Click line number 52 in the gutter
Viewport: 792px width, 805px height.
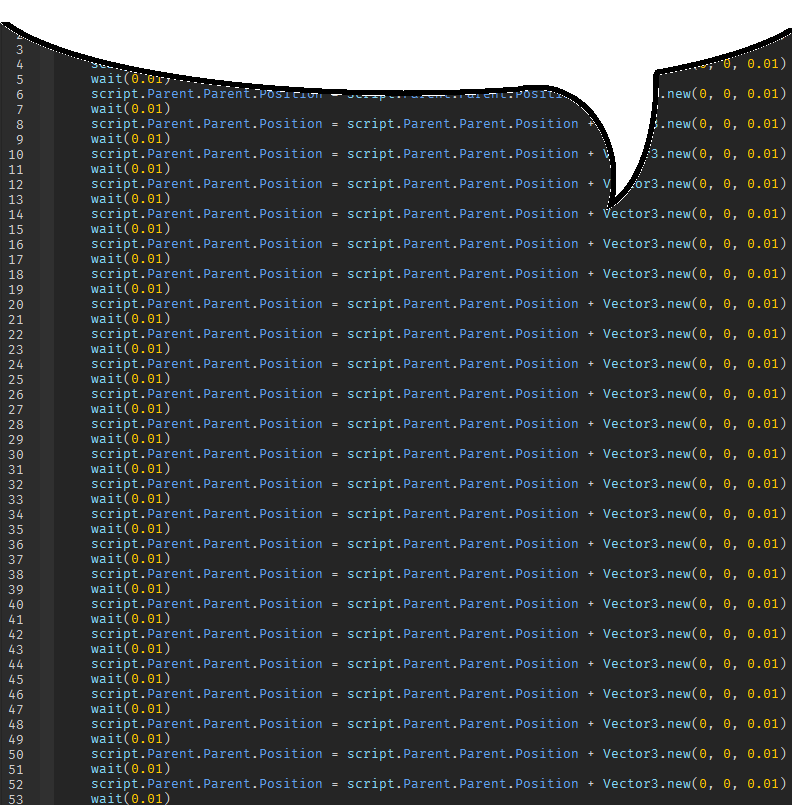click(x=19, y=784)
